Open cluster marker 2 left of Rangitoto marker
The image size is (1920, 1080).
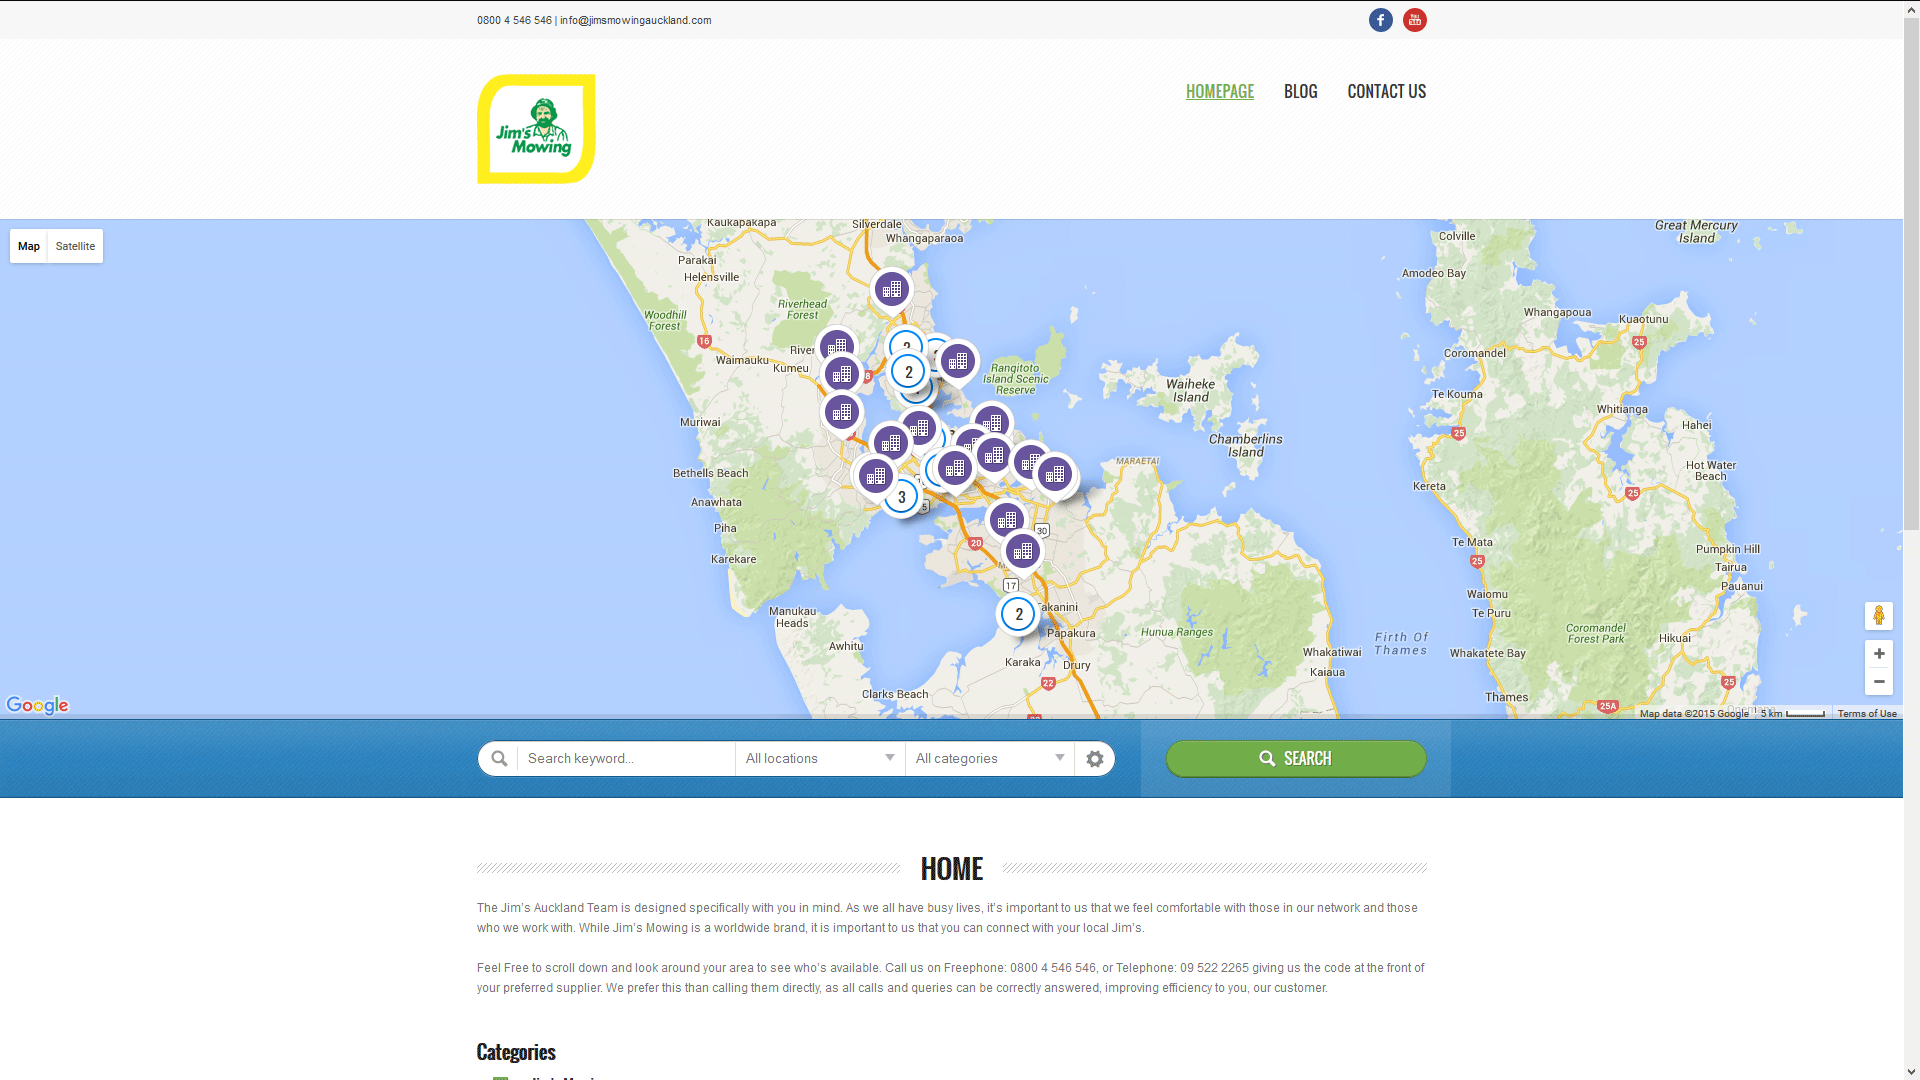point(908,372)
